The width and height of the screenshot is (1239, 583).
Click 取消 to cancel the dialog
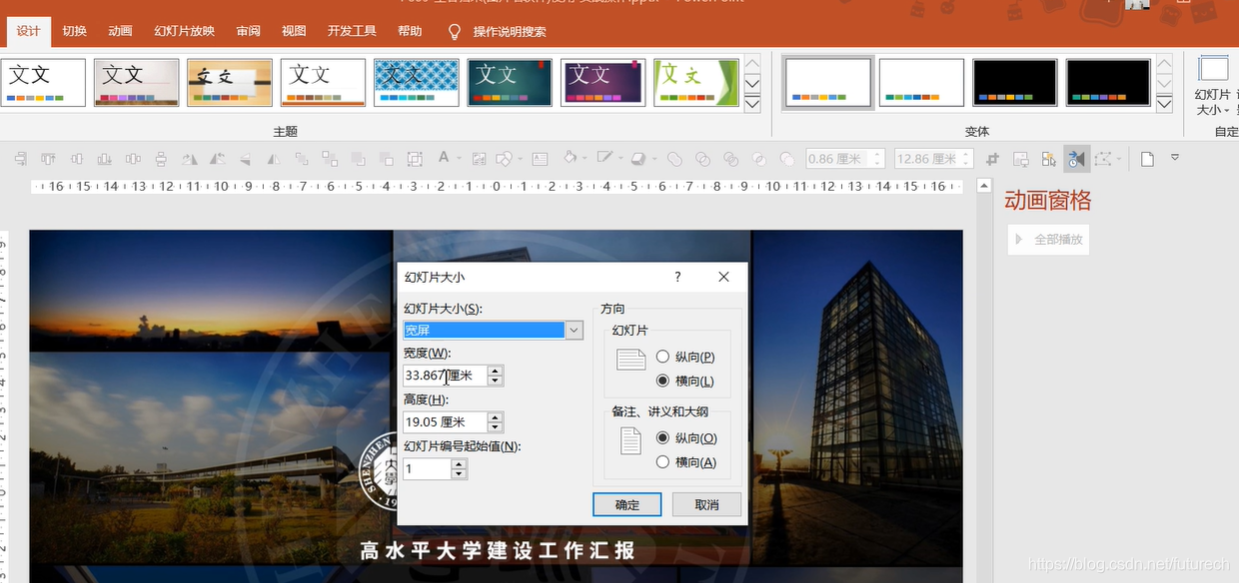(706, 504)
